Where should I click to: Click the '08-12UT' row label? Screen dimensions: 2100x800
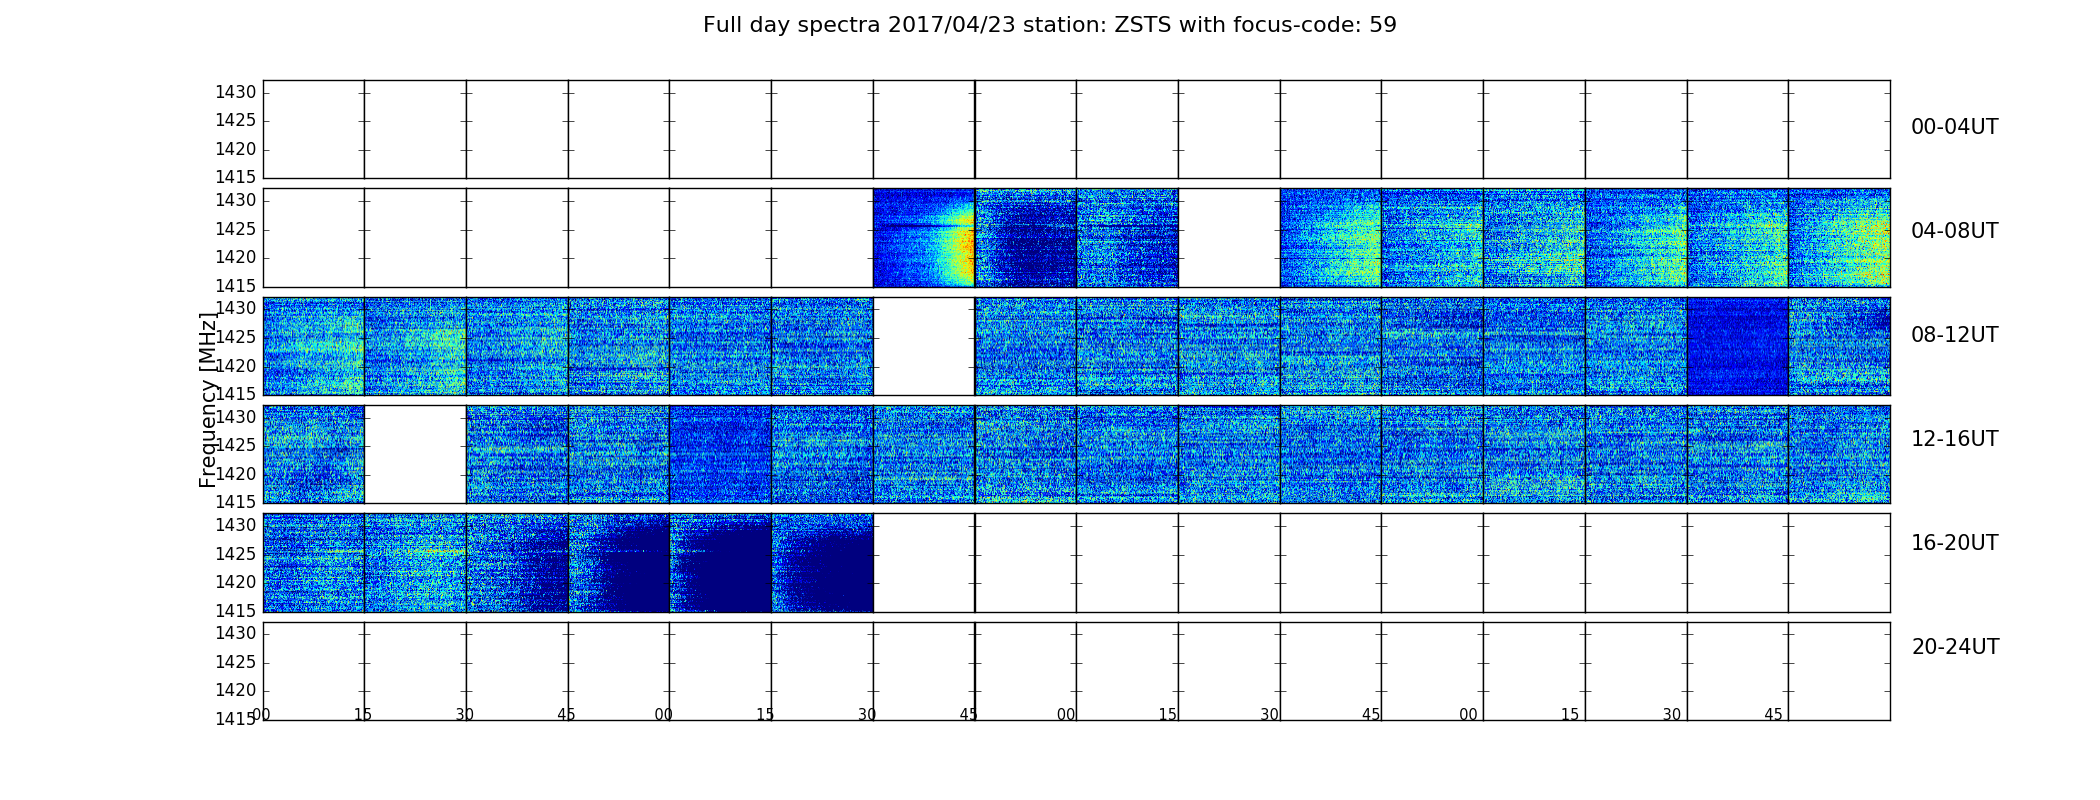pyautogui.click(x=1954, y=335)
